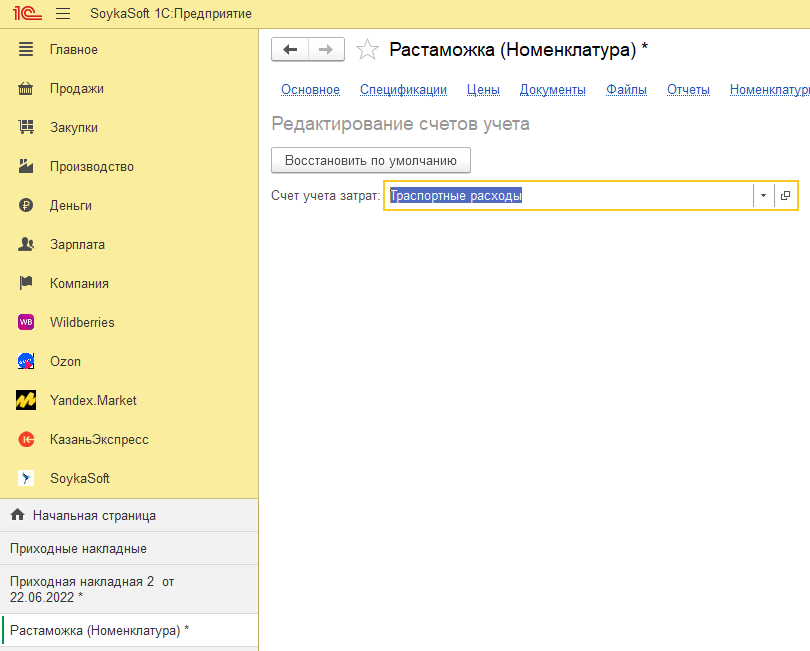
Task: Open the Файлы link
Action: (x=626, y=90)
